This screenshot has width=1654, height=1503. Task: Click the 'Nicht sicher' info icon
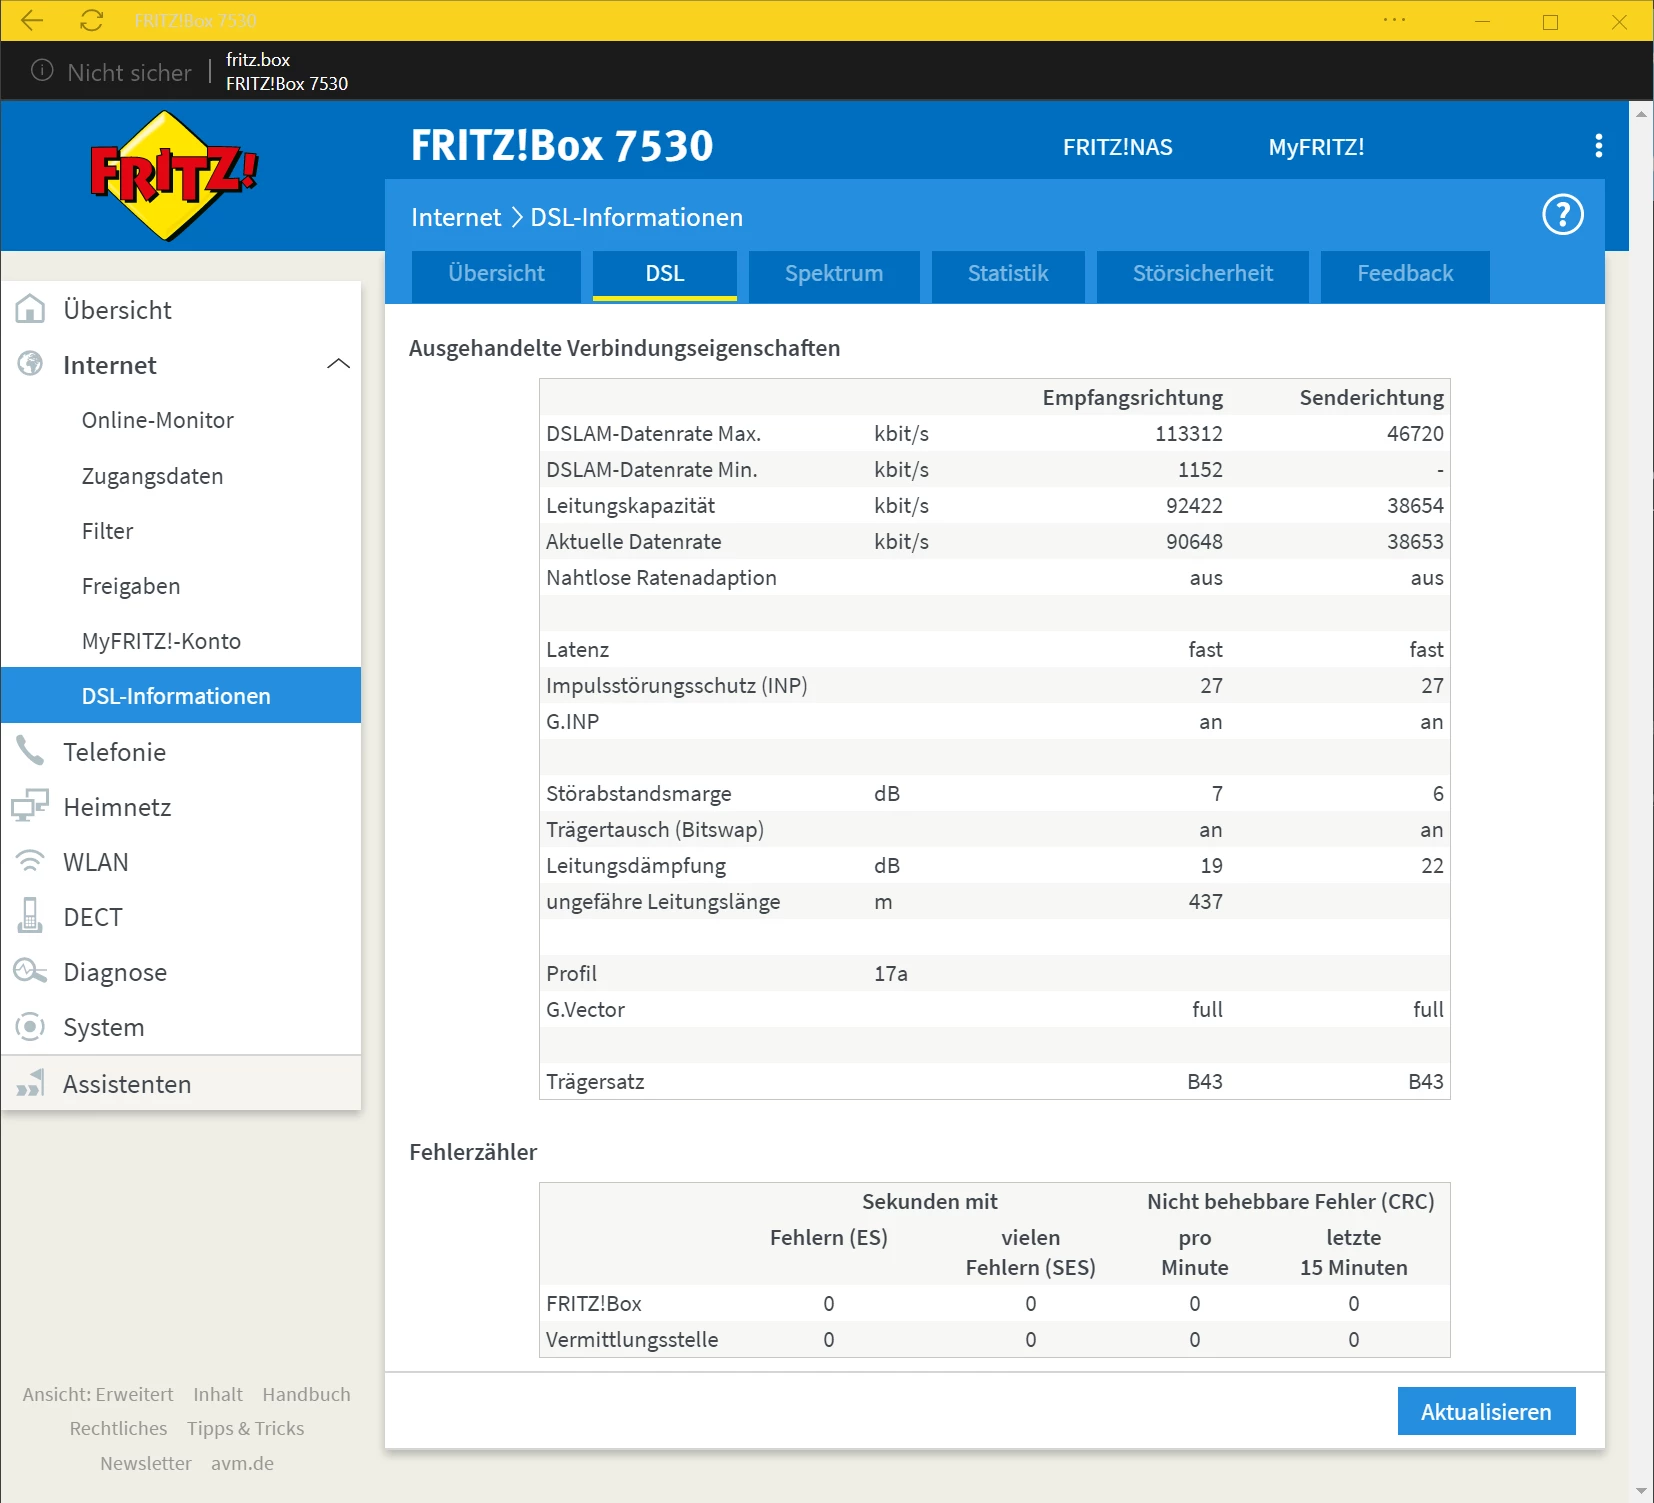tap(42, 70)
